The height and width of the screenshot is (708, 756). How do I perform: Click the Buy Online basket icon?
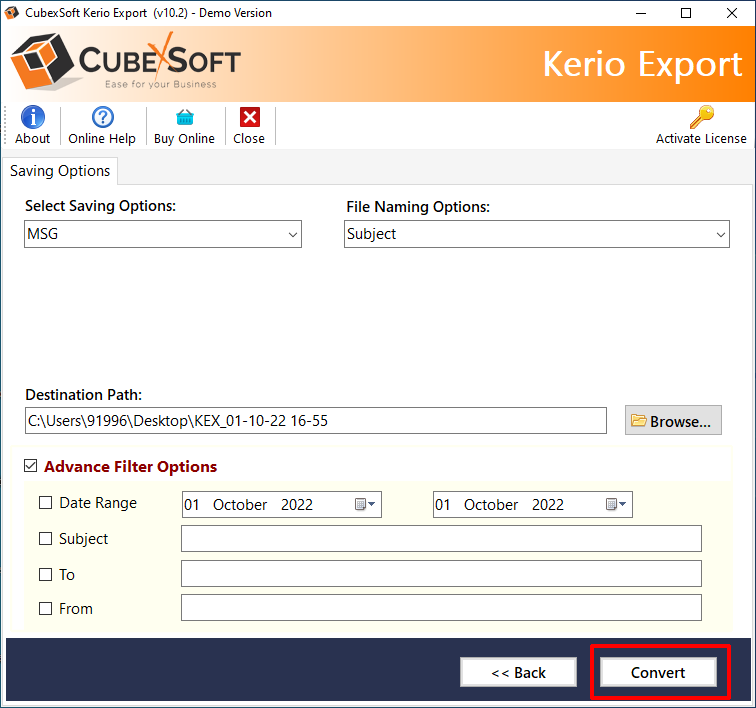tap(185, 117)
